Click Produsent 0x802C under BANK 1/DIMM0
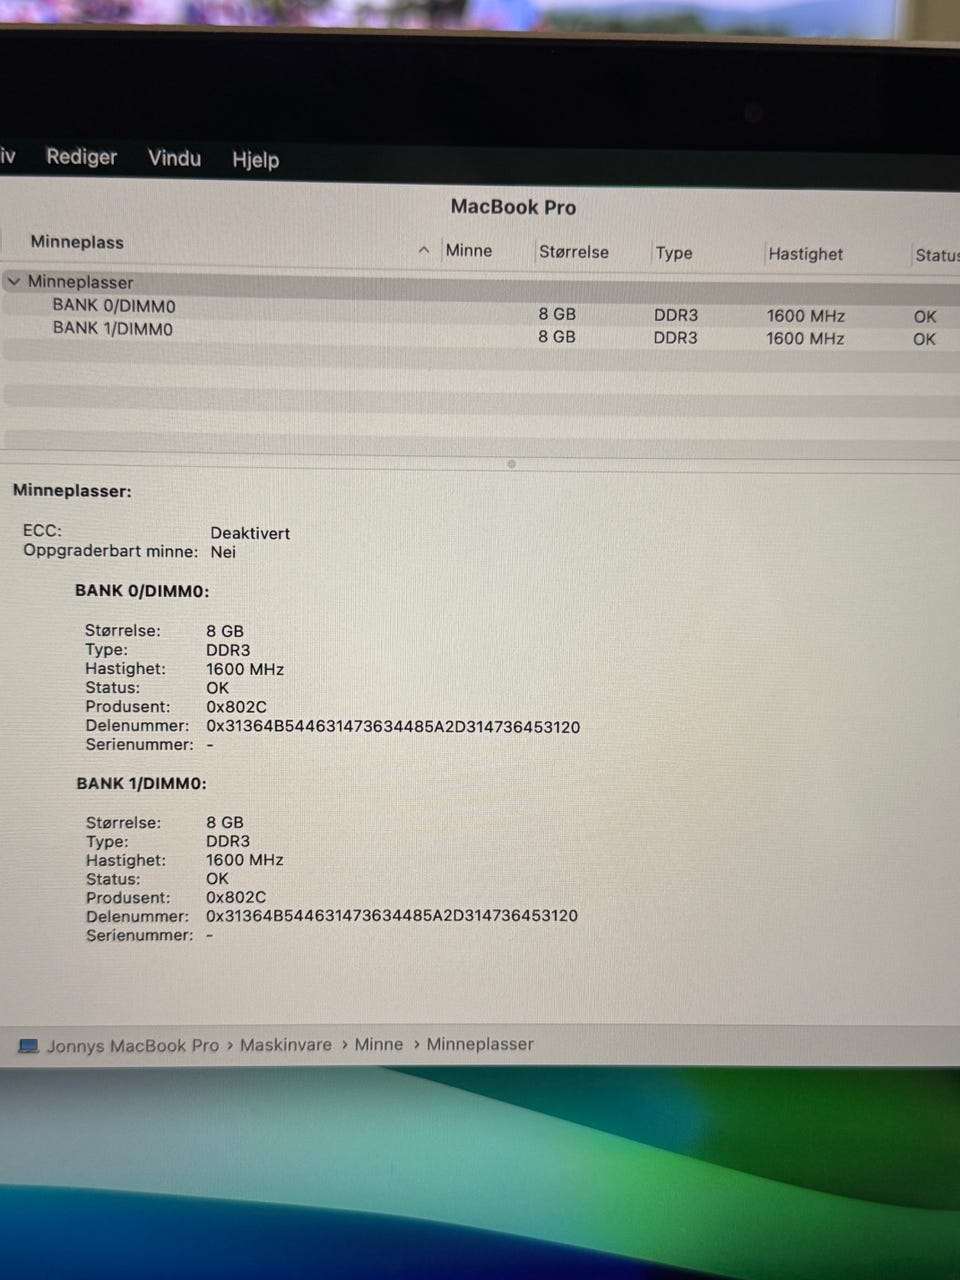Image resolution: width=960 pixels, height=1280 pixels. [236, 898]
